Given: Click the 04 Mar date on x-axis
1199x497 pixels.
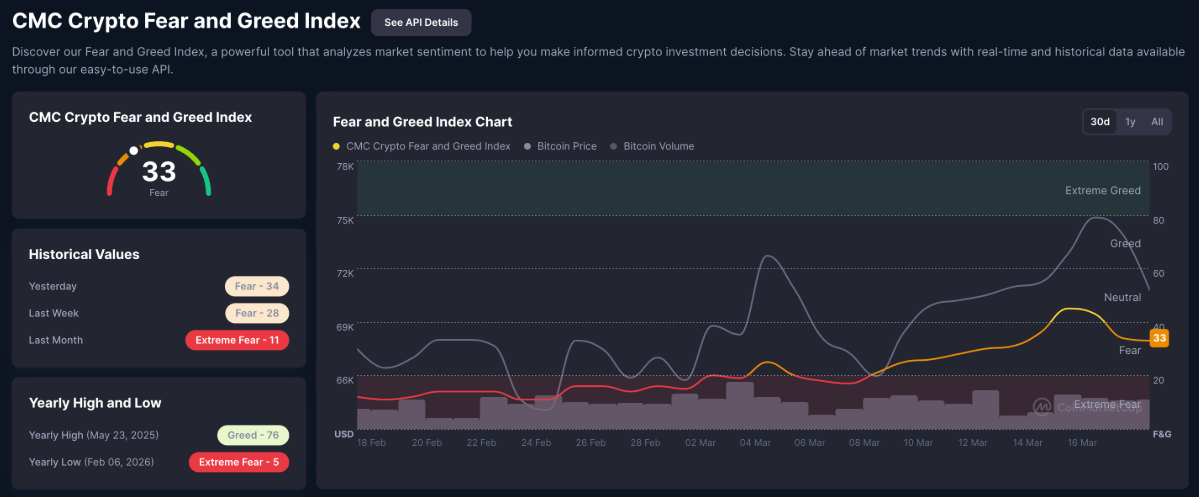Looking at the screenshot, I should point(754,442).
